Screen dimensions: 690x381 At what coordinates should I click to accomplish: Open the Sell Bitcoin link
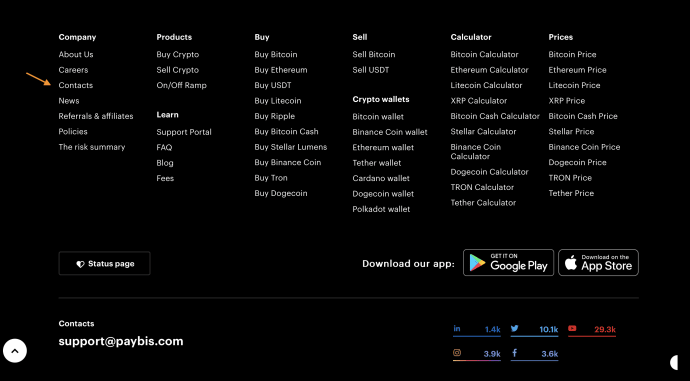click(x=374, y=55)
